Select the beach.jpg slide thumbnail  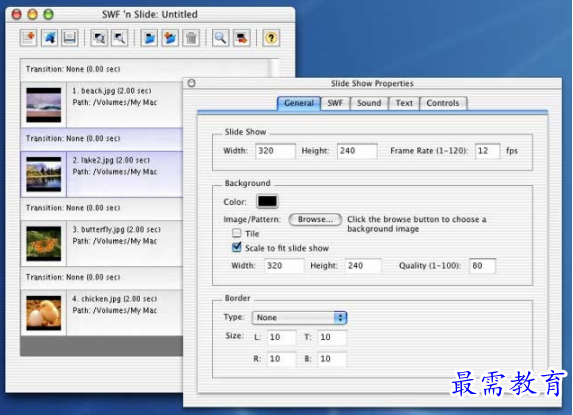pyautogui.click(x=43, y=105)
